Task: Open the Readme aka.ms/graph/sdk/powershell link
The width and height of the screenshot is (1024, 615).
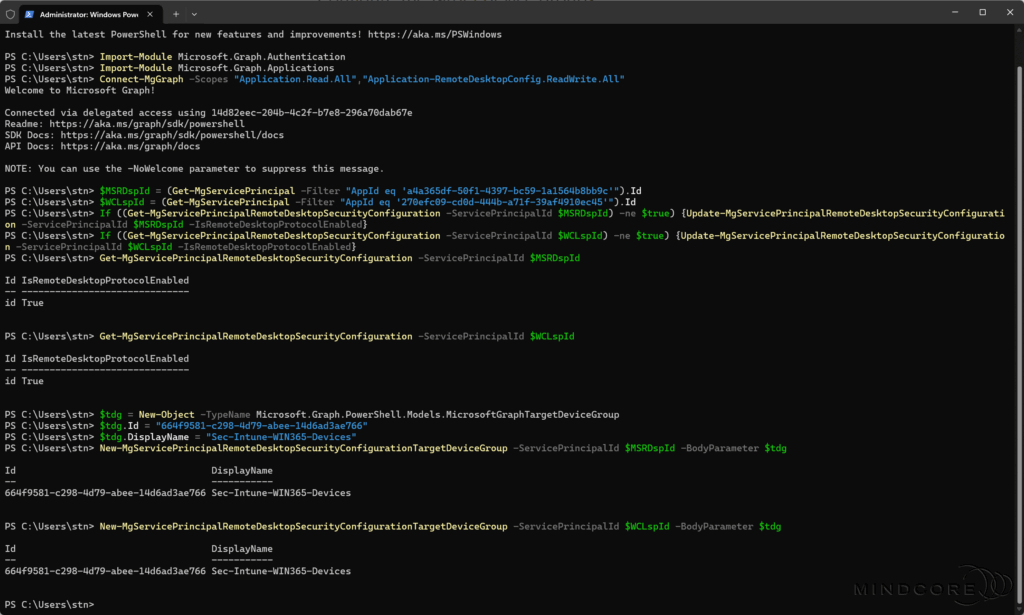Action: [x=147, y=123]
